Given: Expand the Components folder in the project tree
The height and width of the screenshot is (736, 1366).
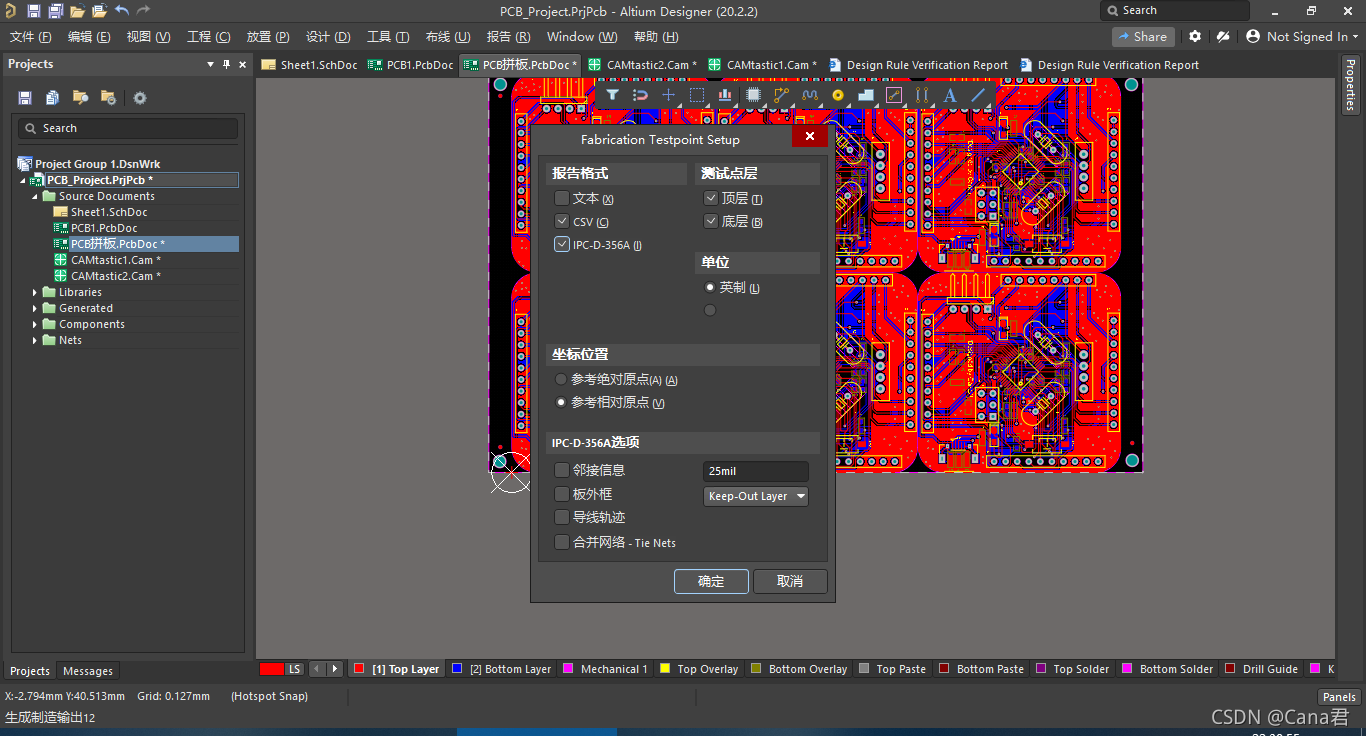Looking at the screenshot, I should click(35, 323).
